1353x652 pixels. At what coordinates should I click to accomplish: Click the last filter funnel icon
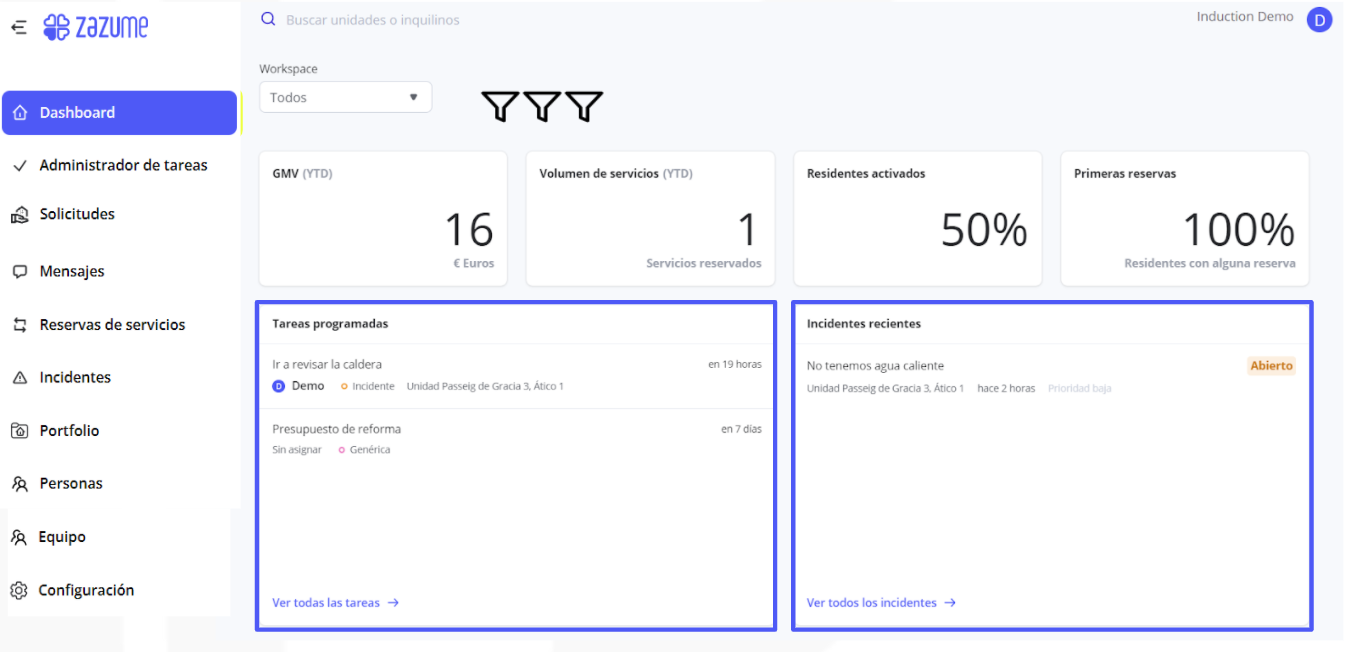coord(584,105)
